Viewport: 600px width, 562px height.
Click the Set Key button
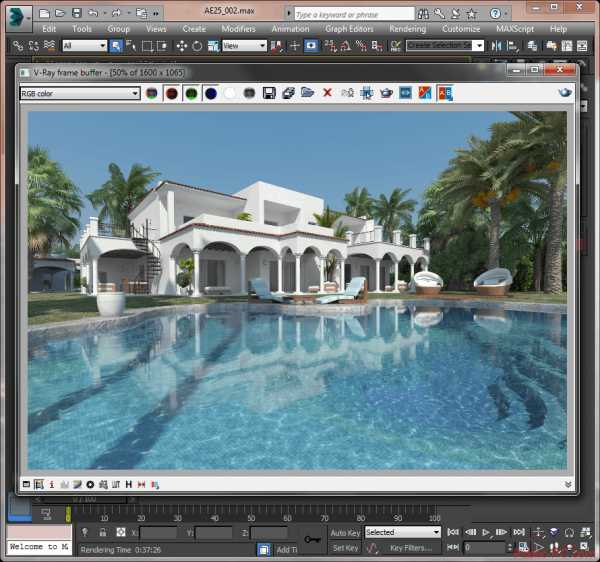[x=345, y=548]
